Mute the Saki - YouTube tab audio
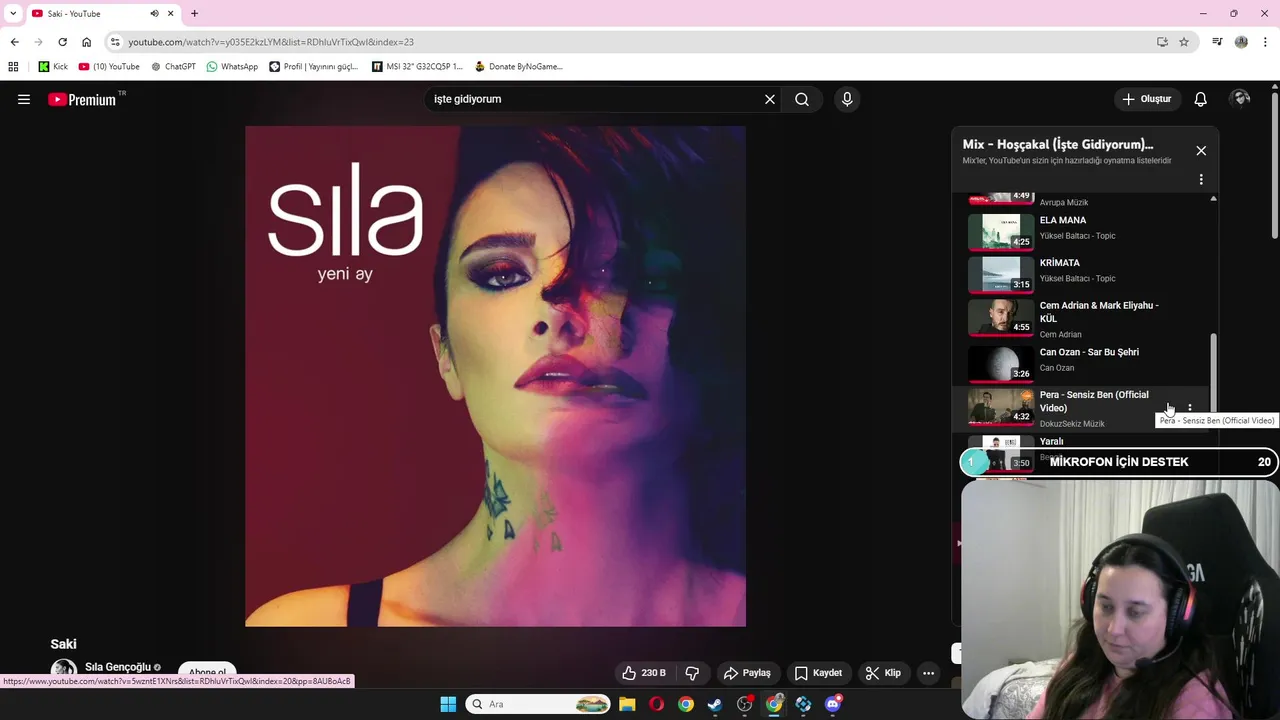Screen dimensions: 1280x720 click(x=154, y=14)
